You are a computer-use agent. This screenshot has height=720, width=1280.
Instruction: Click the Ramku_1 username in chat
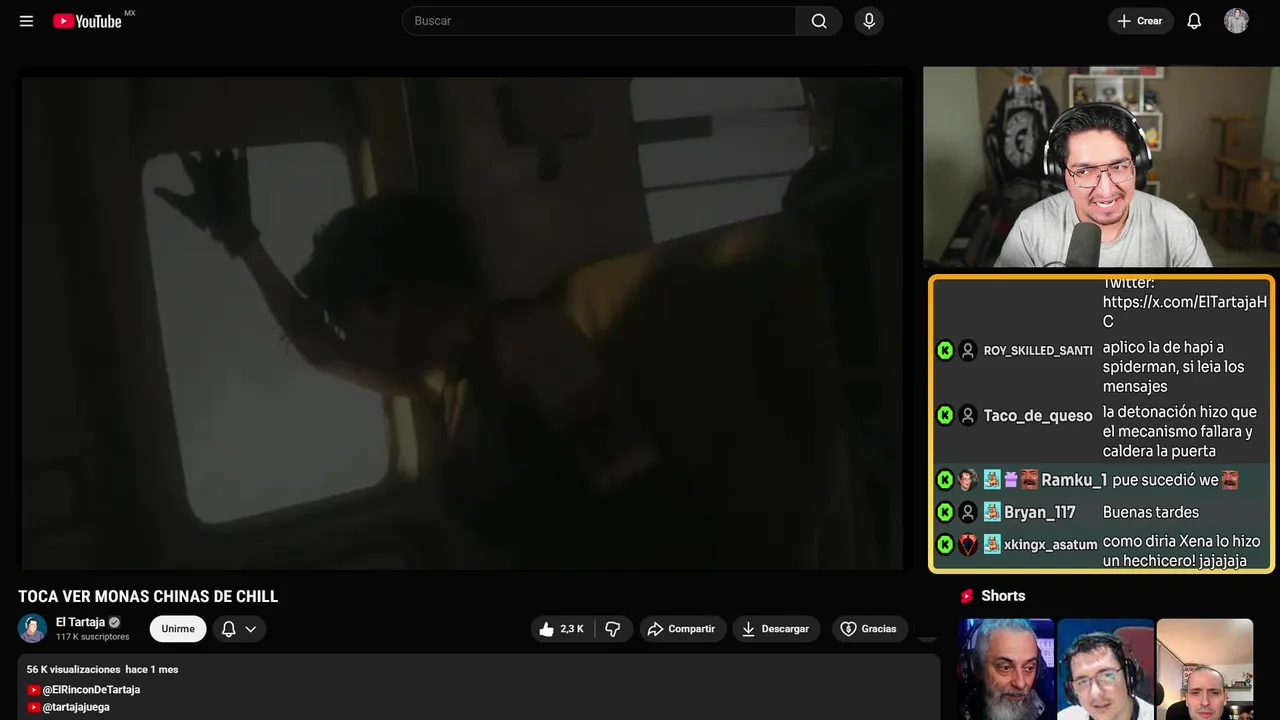[x=1074, y=480]
